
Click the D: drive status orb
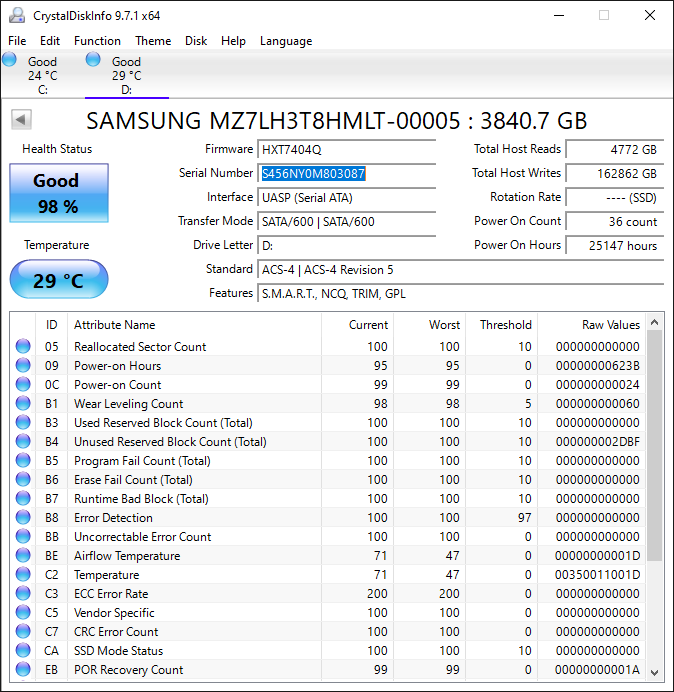(x=93, y=59)
